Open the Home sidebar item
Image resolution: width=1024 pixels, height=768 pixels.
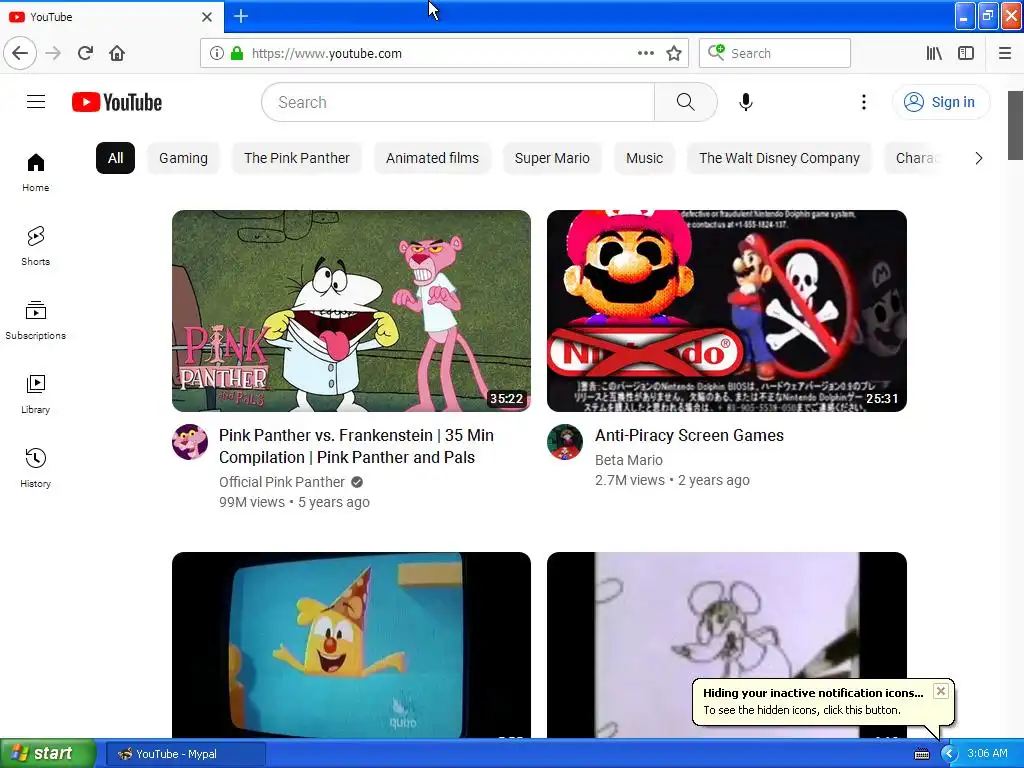(36, 172)
